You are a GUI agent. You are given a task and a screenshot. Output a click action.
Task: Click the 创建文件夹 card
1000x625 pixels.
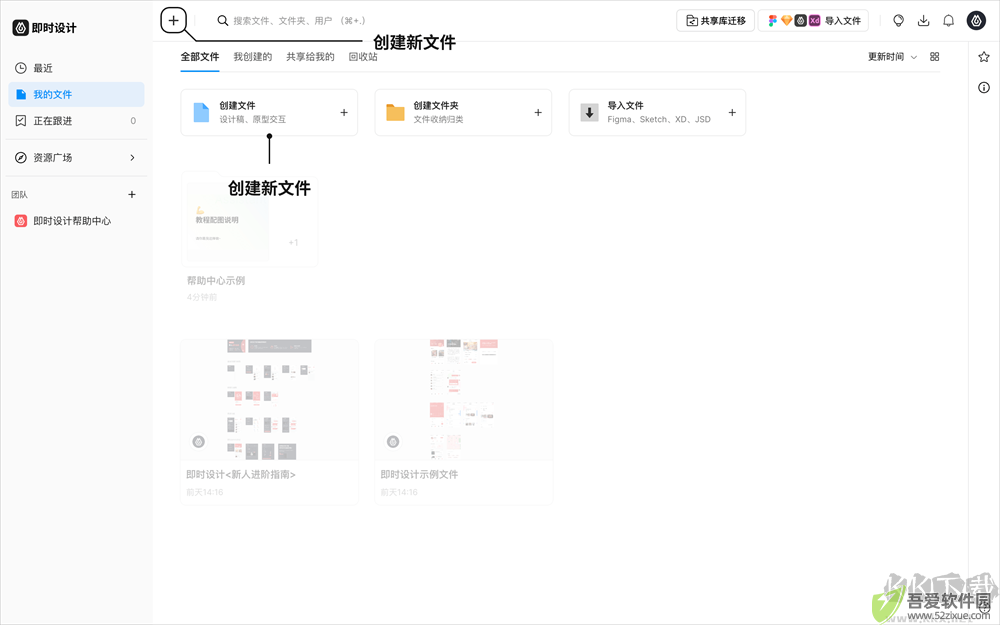(x=463, y=112)
